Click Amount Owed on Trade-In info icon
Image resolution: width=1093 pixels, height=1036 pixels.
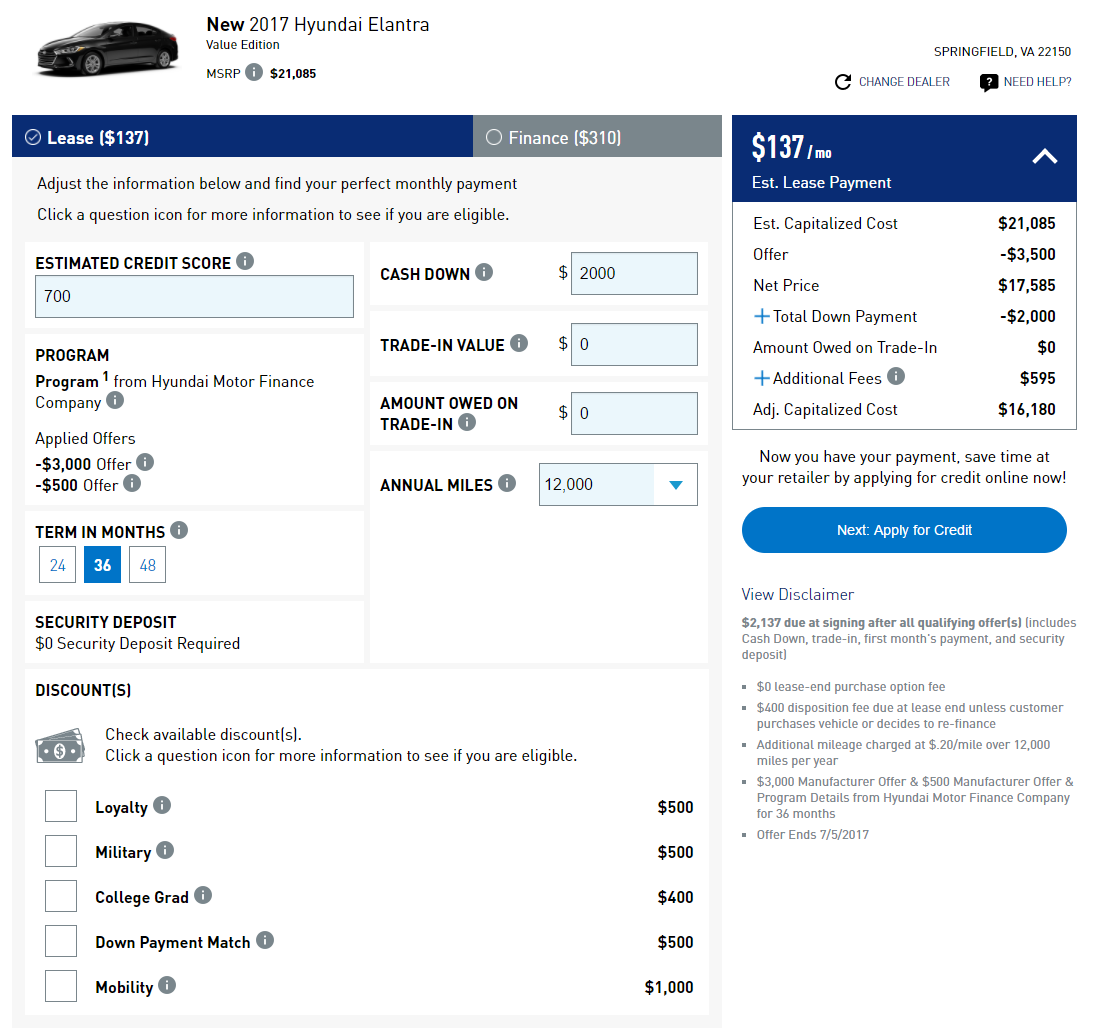pyautogui.click(x=467, y=422)
